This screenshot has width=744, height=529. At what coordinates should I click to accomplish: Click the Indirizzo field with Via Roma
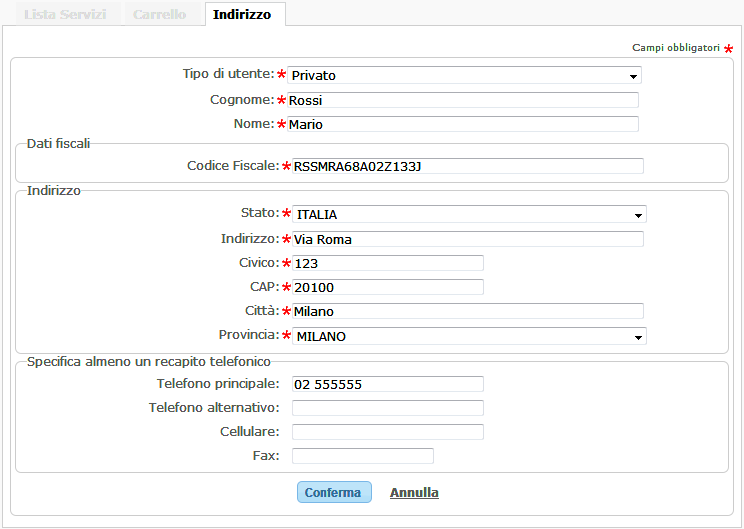pos(468,239)
